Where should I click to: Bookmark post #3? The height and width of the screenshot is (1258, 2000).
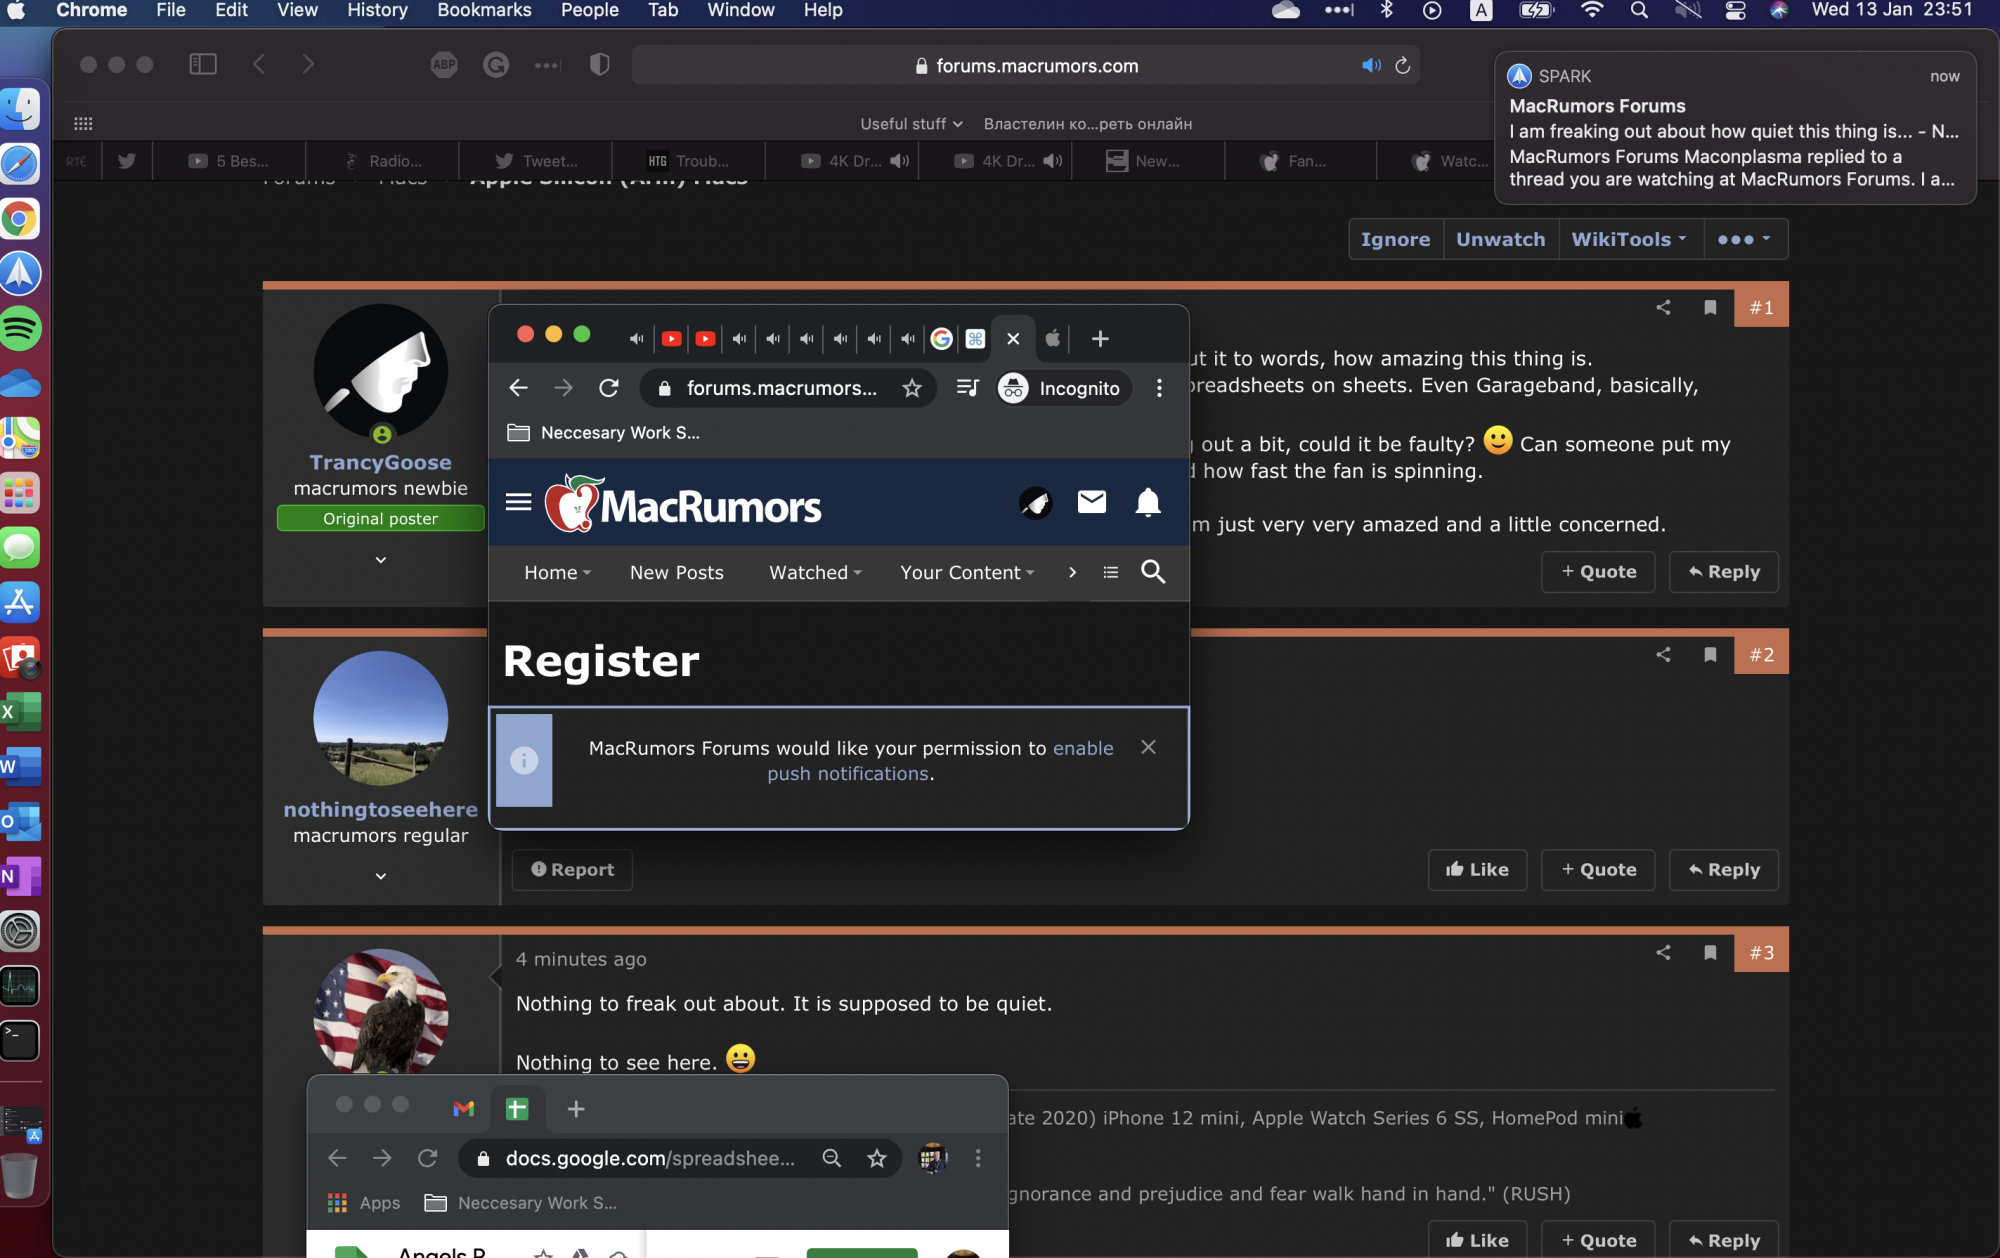tap(1710, 952)
